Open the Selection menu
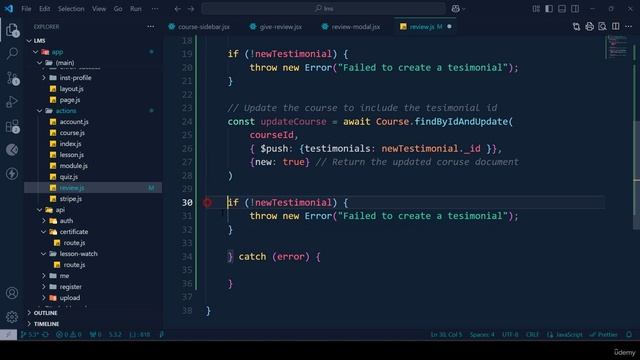 (x=71, y=9)
